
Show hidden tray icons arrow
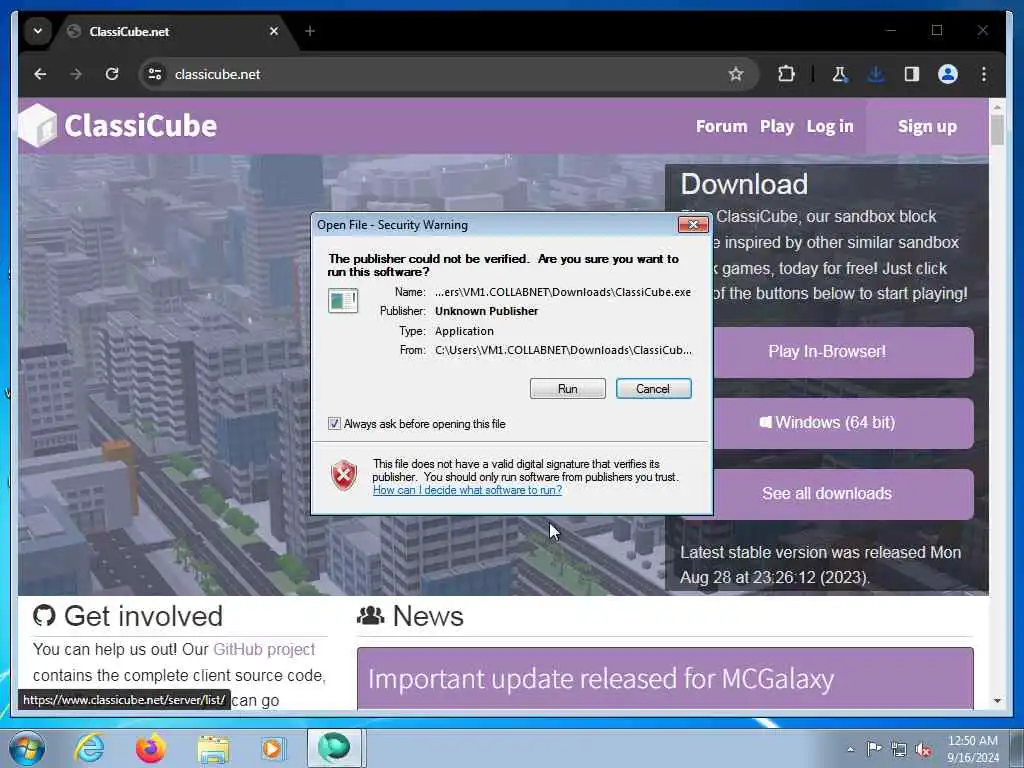(850, 749)
